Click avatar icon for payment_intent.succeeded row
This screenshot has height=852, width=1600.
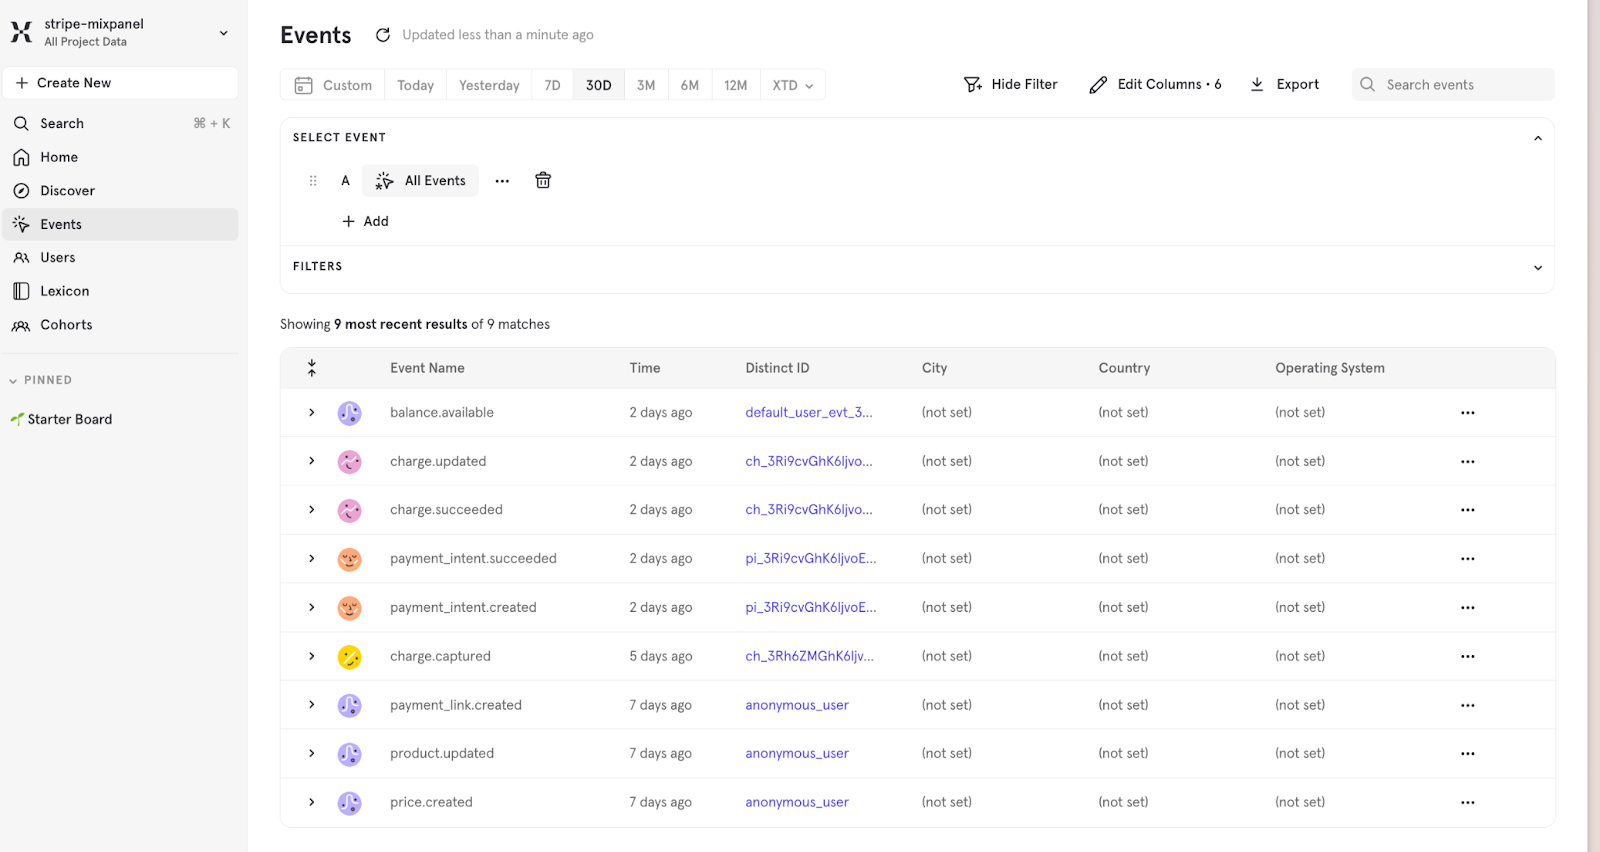click(349, 559)
